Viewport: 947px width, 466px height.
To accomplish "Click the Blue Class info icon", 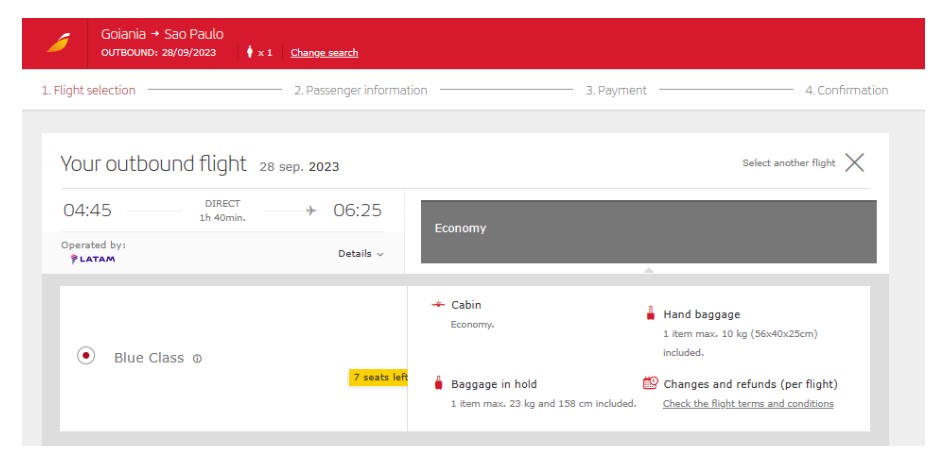I will (x=197, y=358).
